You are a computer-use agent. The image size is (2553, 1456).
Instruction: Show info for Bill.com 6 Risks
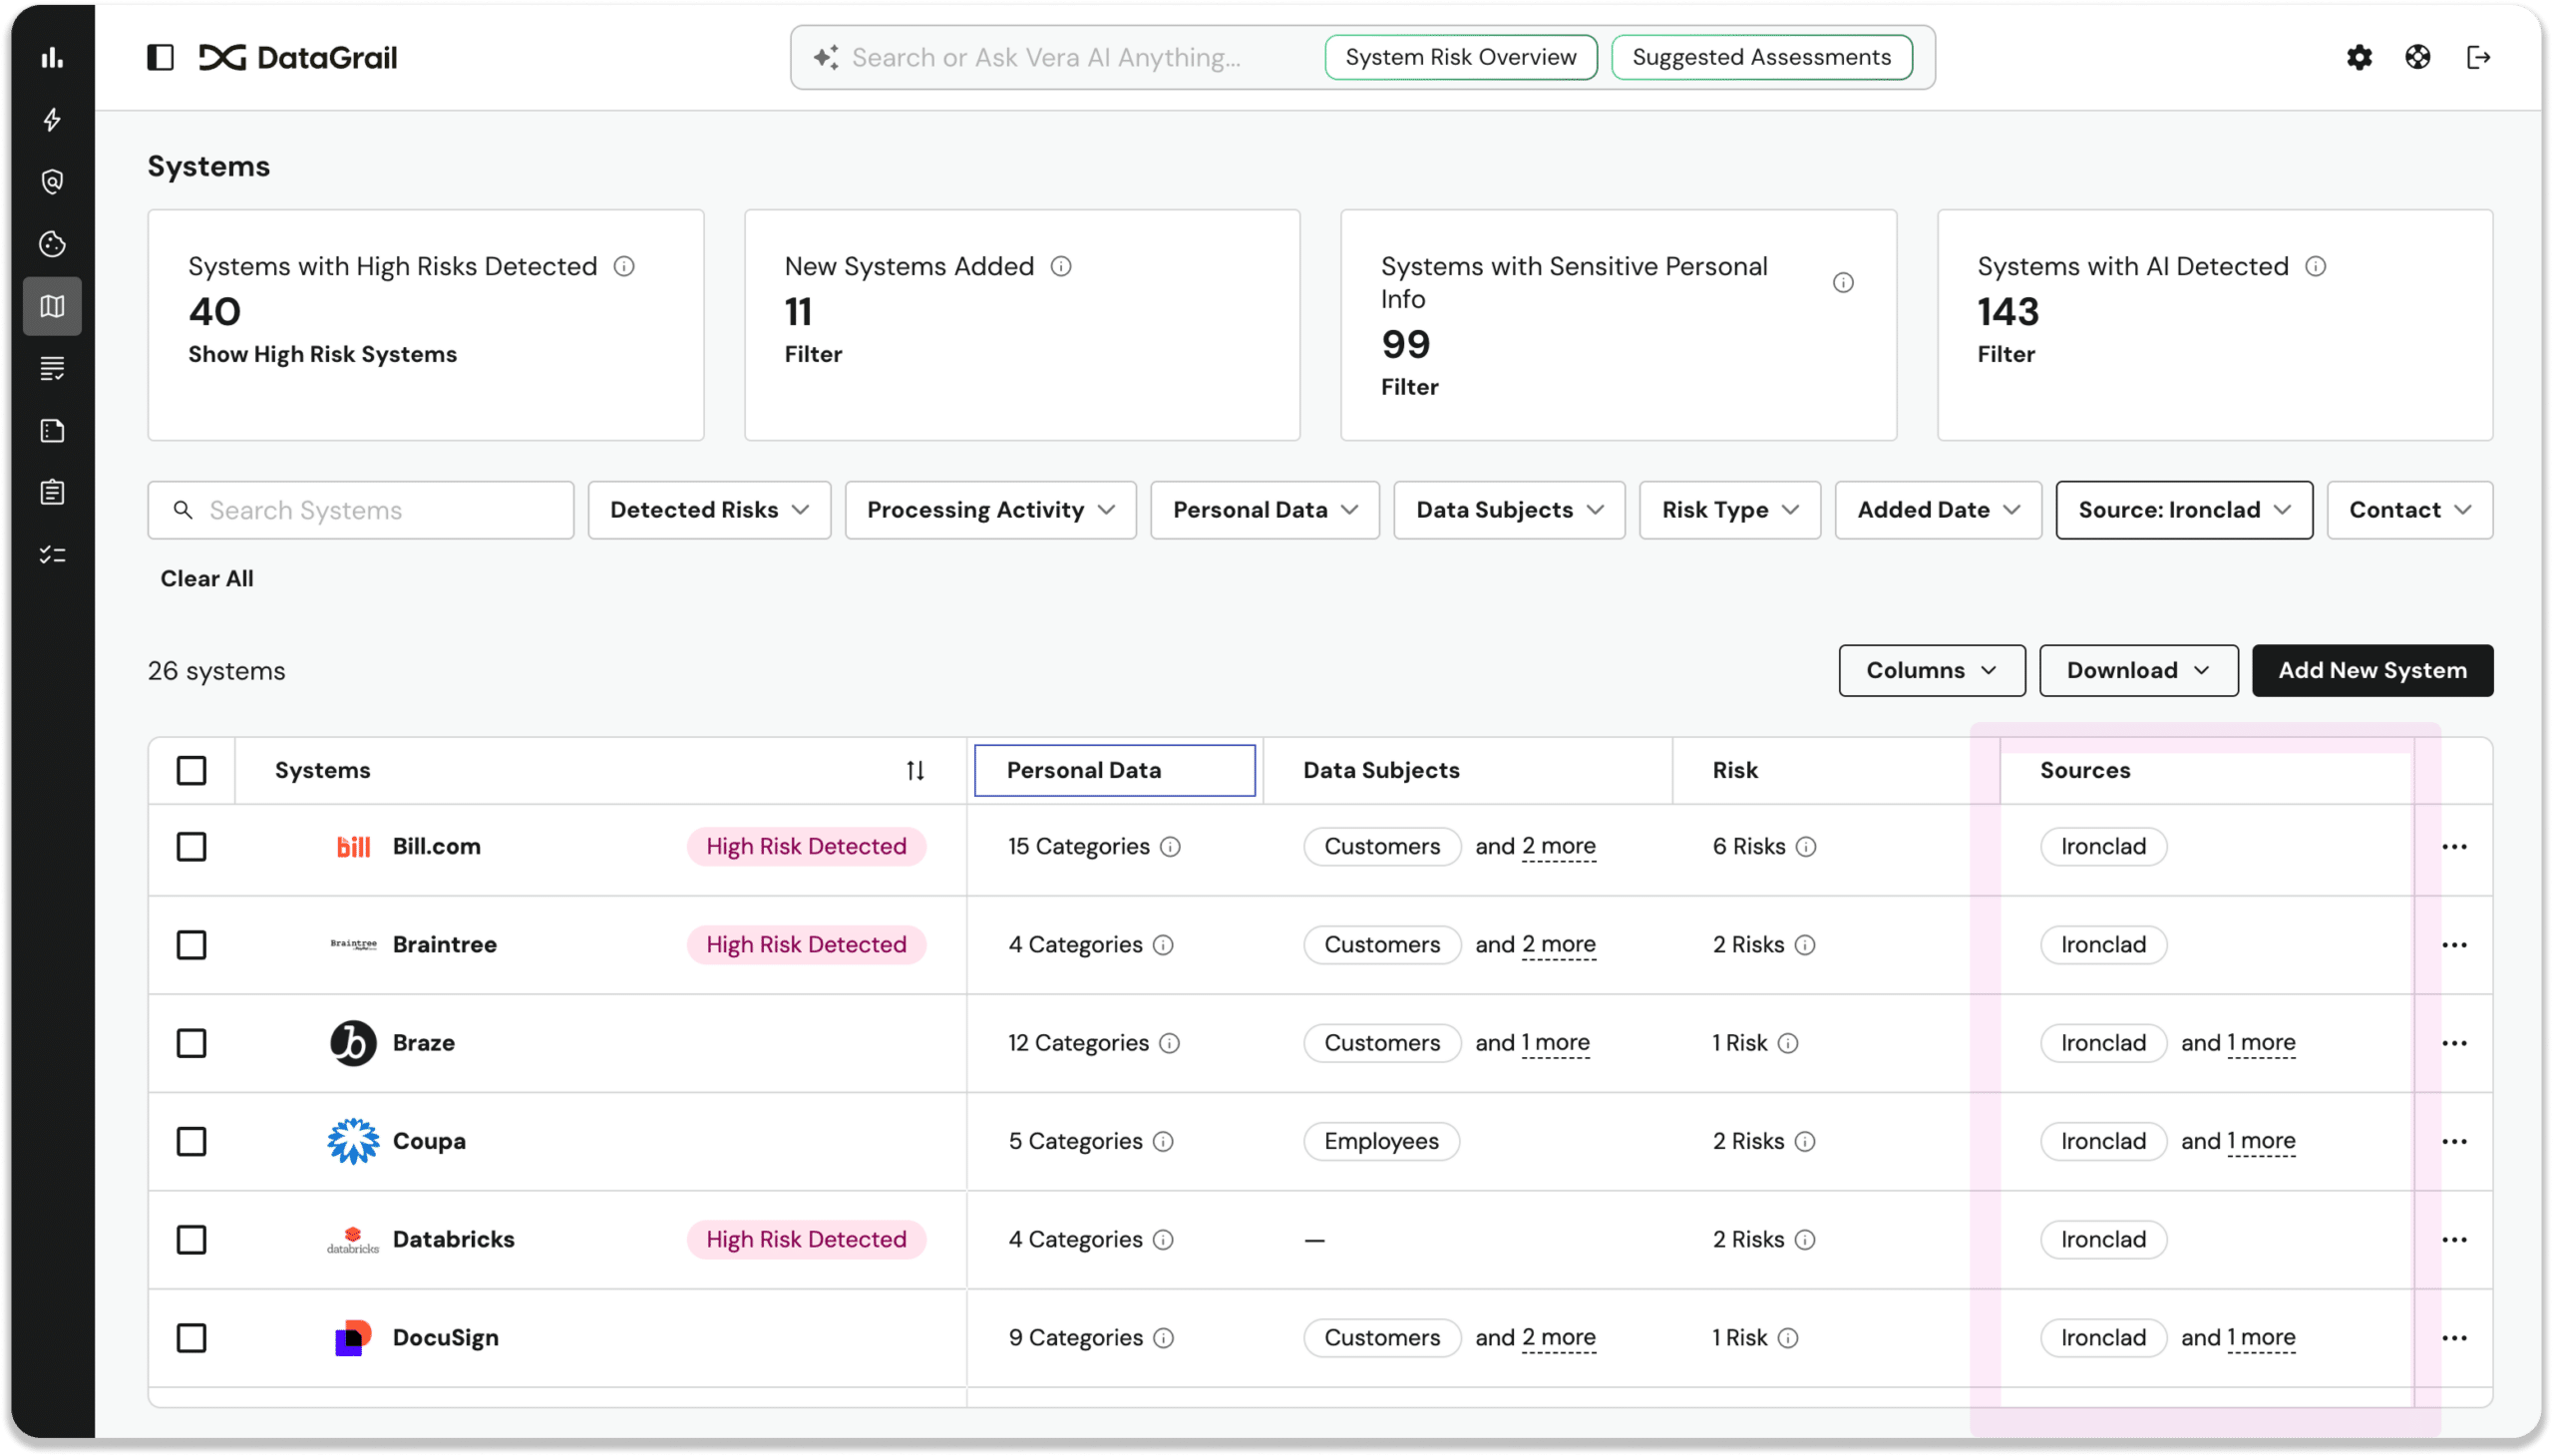pos(1805,847)
